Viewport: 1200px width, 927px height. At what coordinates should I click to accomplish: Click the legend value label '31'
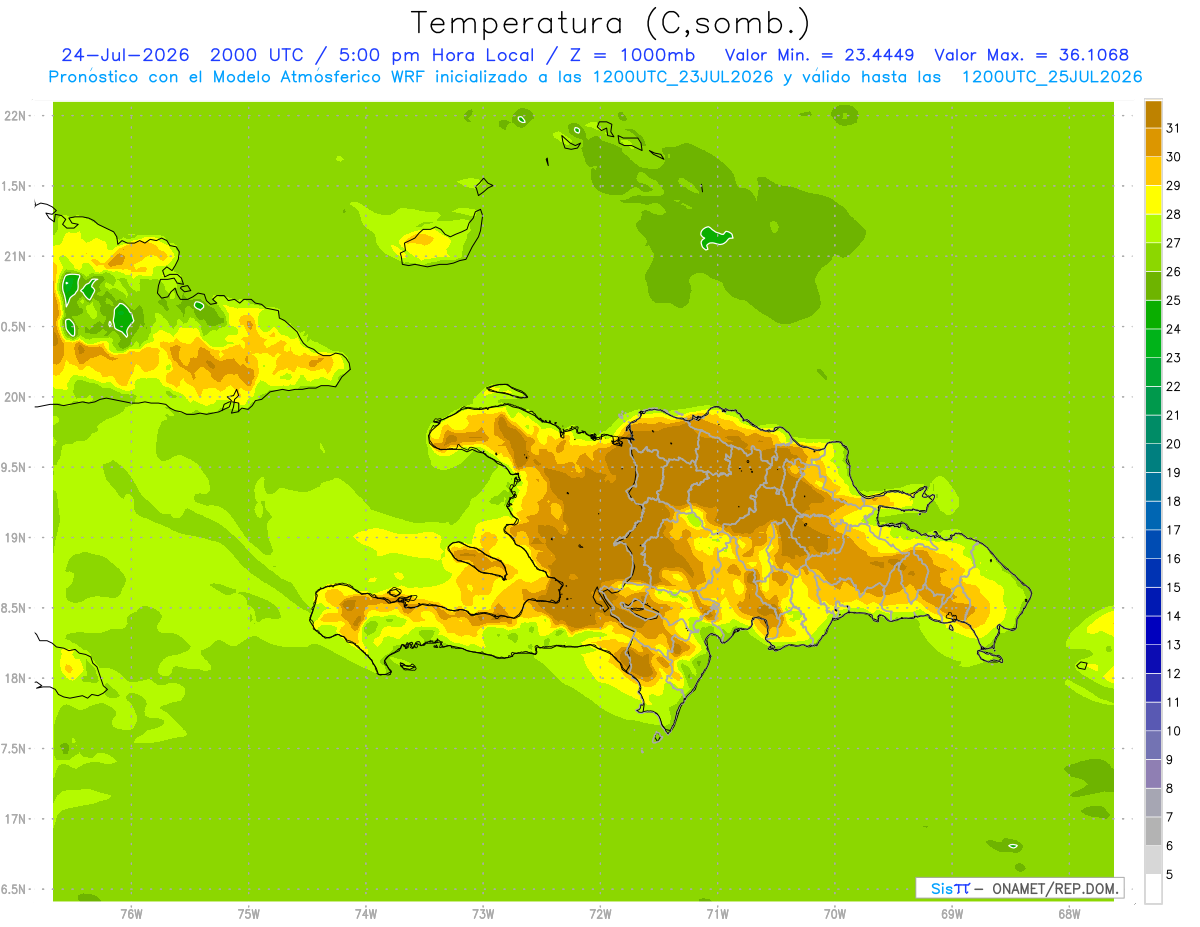click(1173, 127)
